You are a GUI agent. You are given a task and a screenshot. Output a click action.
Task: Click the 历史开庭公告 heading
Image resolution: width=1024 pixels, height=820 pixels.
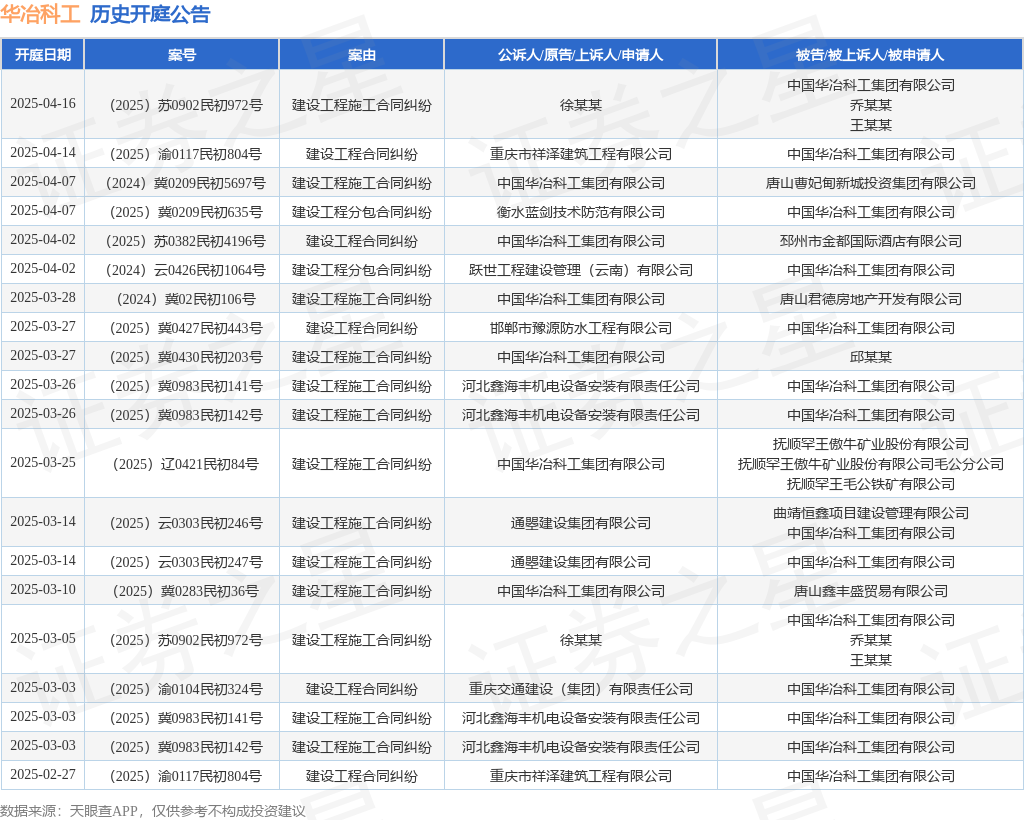[150, 14]
